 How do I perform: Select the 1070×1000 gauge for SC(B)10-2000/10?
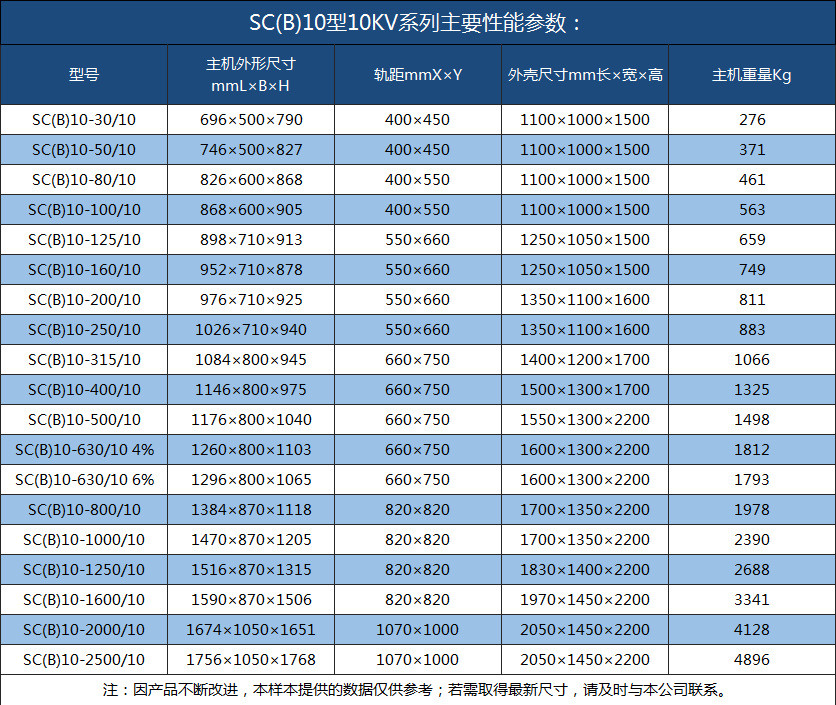click(417, 630)
